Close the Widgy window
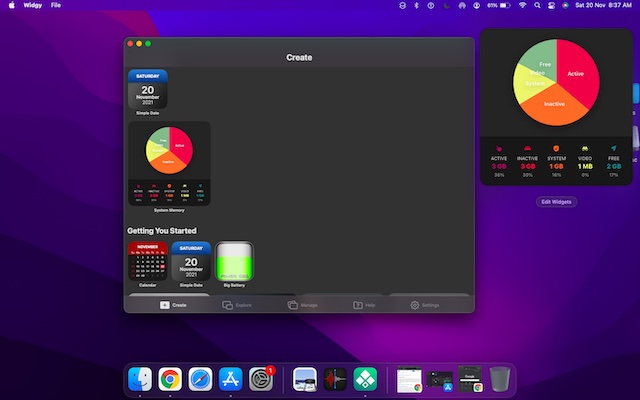The width and height of the screenshot is (640, 400). point(130,44)
